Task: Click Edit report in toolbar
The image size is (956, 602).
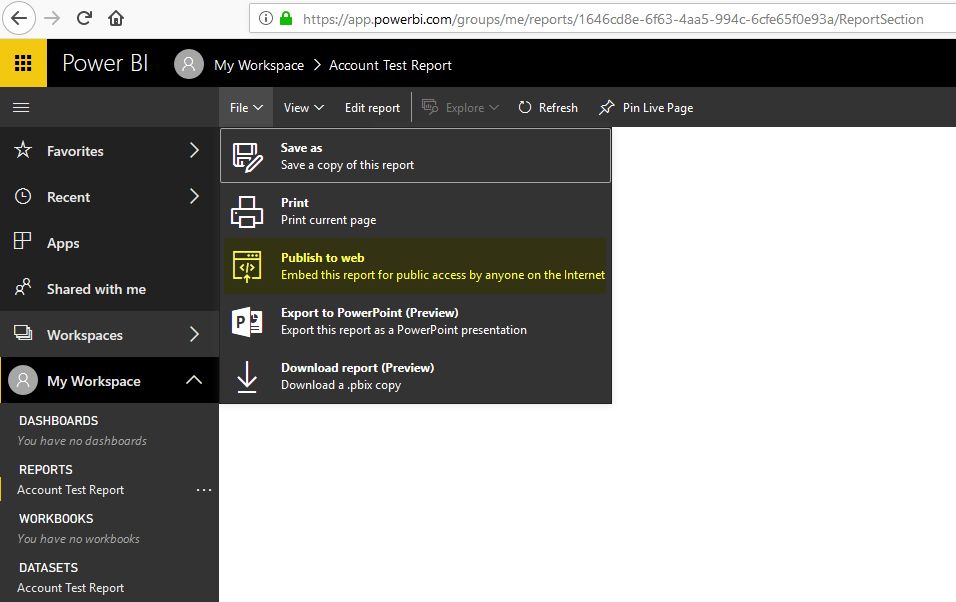Action: (373, 107)
